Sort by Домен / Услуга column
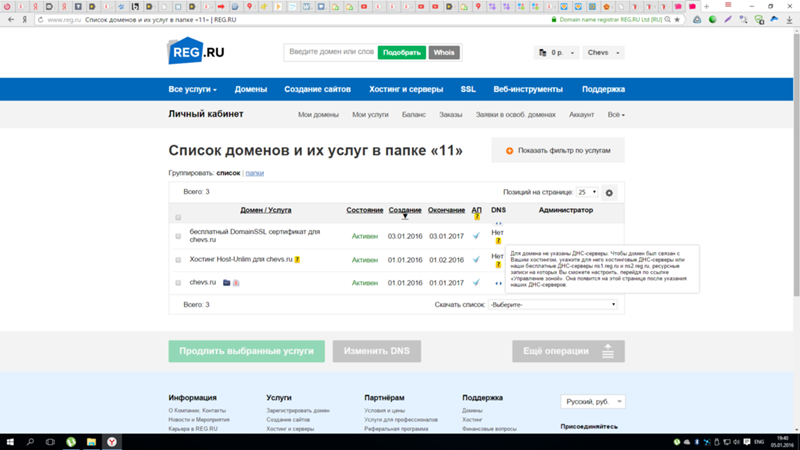800x450 pixels. [x=266, y=210]
